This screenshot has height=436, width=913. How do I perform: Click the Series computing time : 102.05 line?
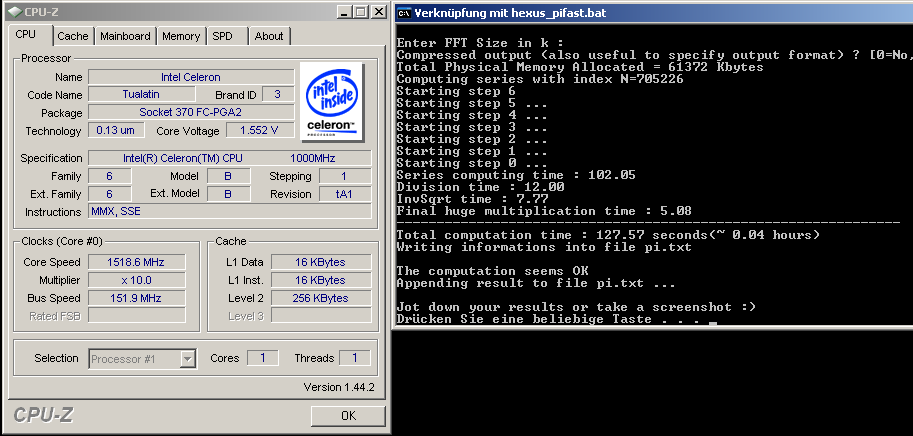(516, 175)
